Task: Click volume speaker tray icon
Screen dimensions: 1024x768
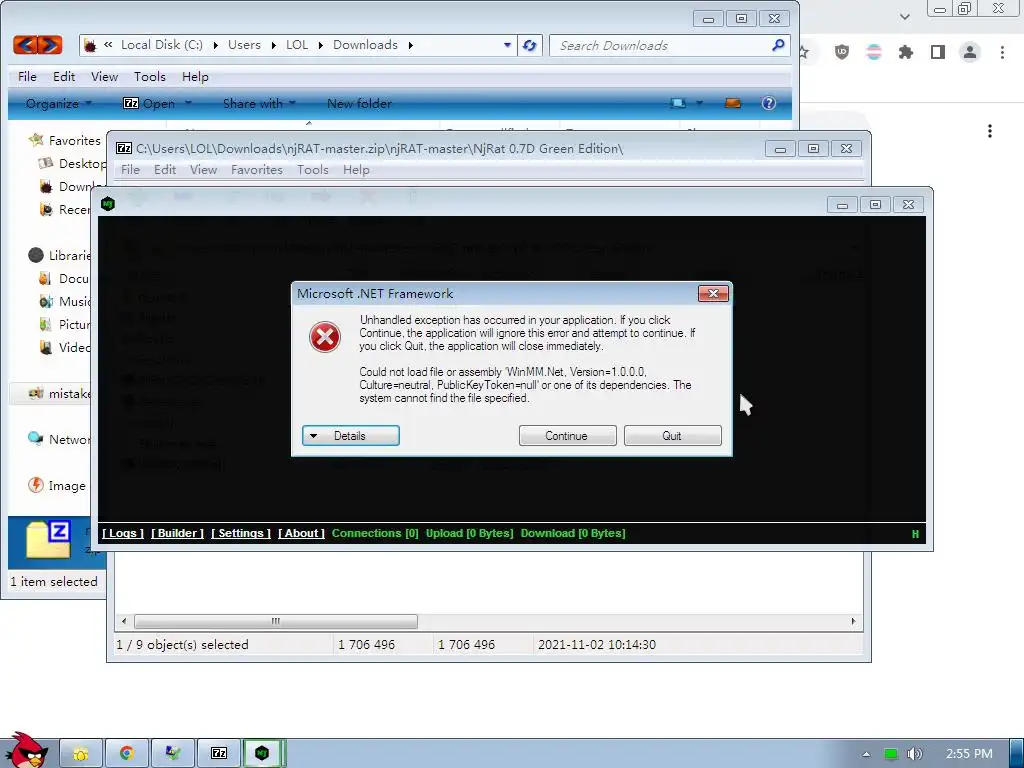Action: tap(915, 754)
